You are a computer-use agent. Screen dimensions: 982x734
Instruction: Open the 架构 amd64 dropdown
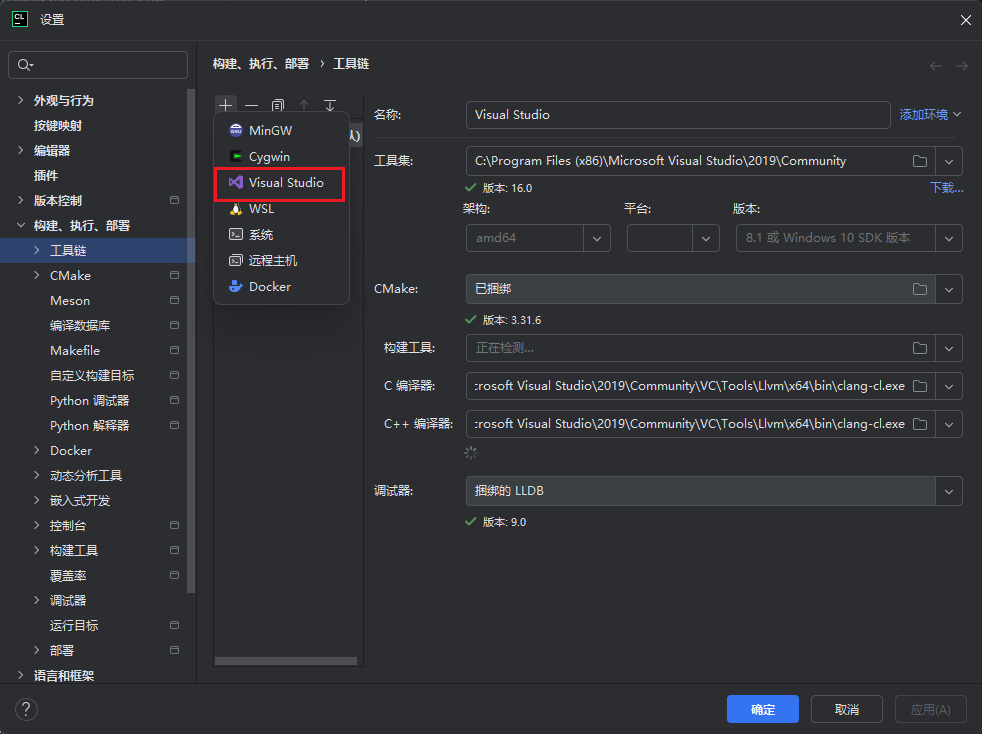click(x=597, y=238)
